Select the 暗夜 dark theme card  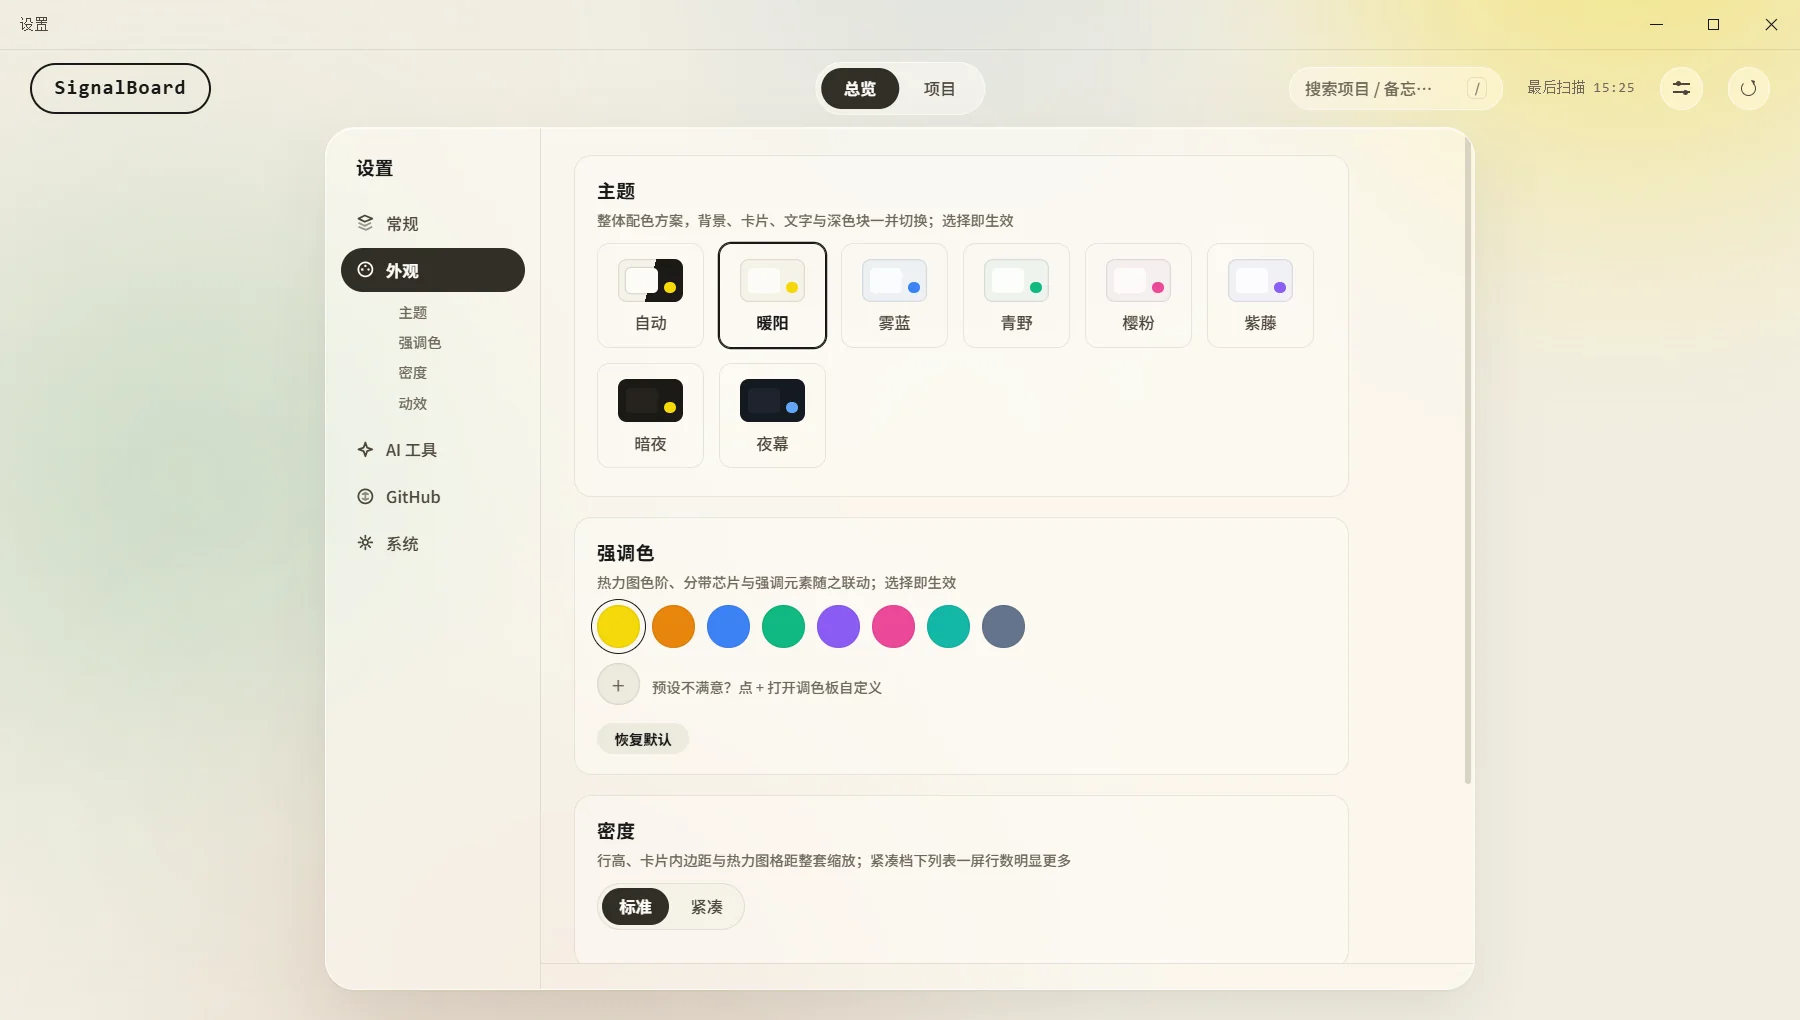pyautogui.click(x=651, y=415)
